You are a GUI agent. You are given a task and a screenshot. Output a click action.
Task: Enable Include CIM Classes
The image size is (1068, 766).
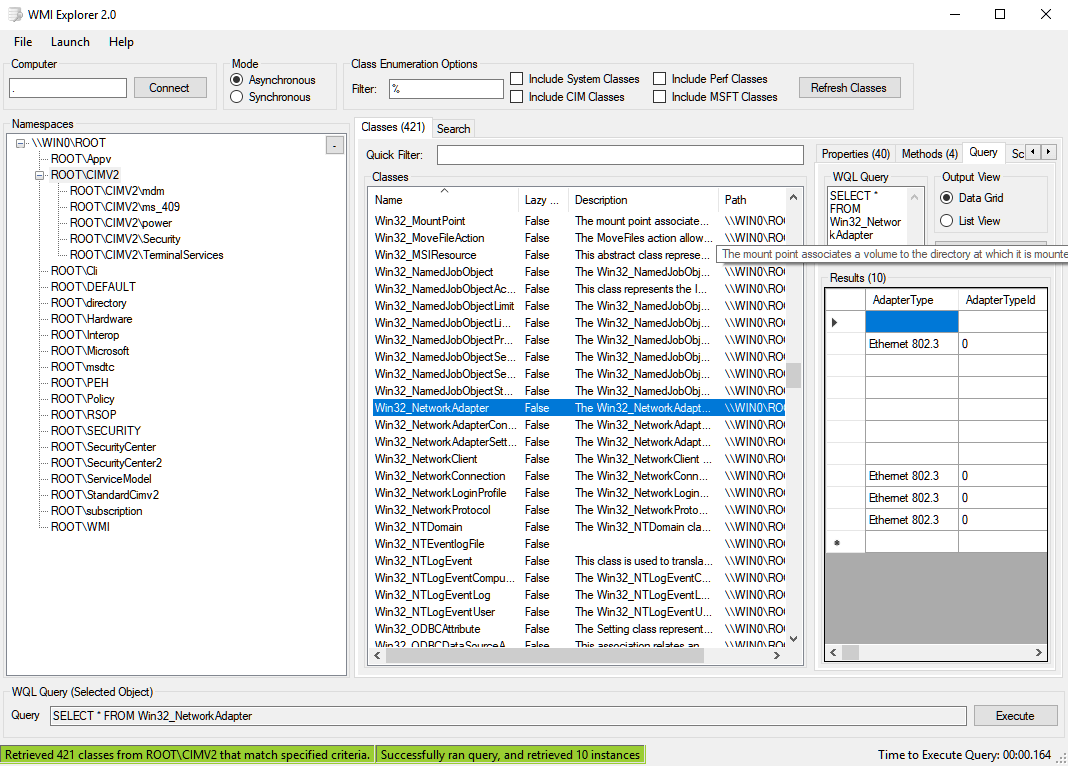tap(568, 97)
